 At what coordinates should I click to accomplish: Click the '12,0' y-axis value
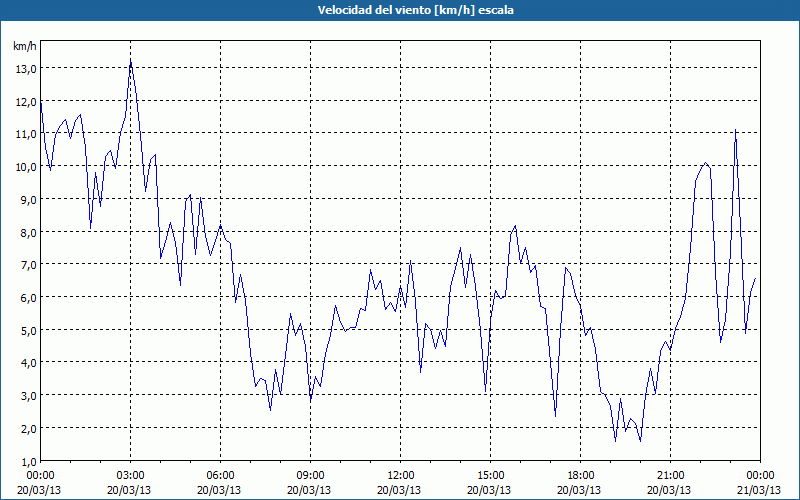(26, 102)
